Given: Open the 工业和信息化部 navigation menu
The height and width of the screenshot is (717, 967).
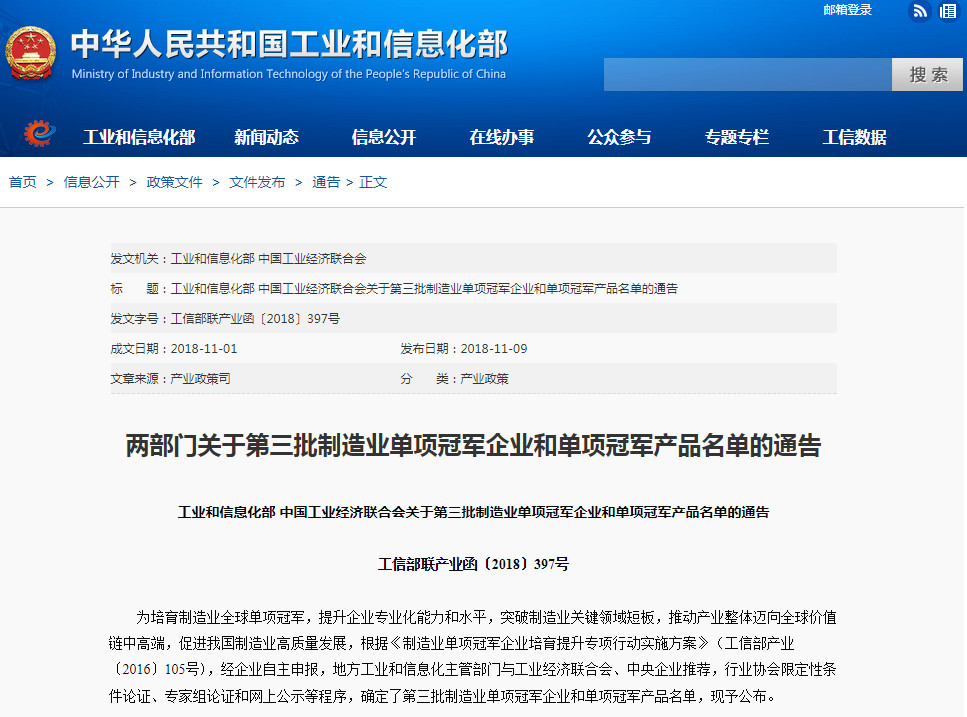Looking at the screenshot, I should click(x=139, y=137).
